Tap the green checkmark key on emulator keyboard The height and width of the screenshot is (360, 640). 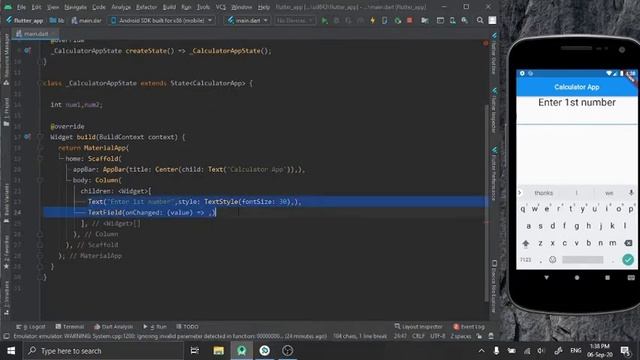pyautogui.click(x=628, y=260)
